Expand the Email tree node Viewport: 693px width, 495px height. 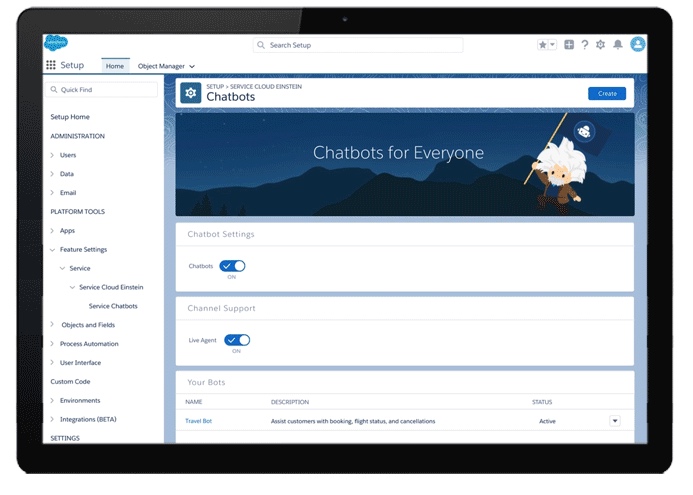pyautogui.click(x=52, y=193)
